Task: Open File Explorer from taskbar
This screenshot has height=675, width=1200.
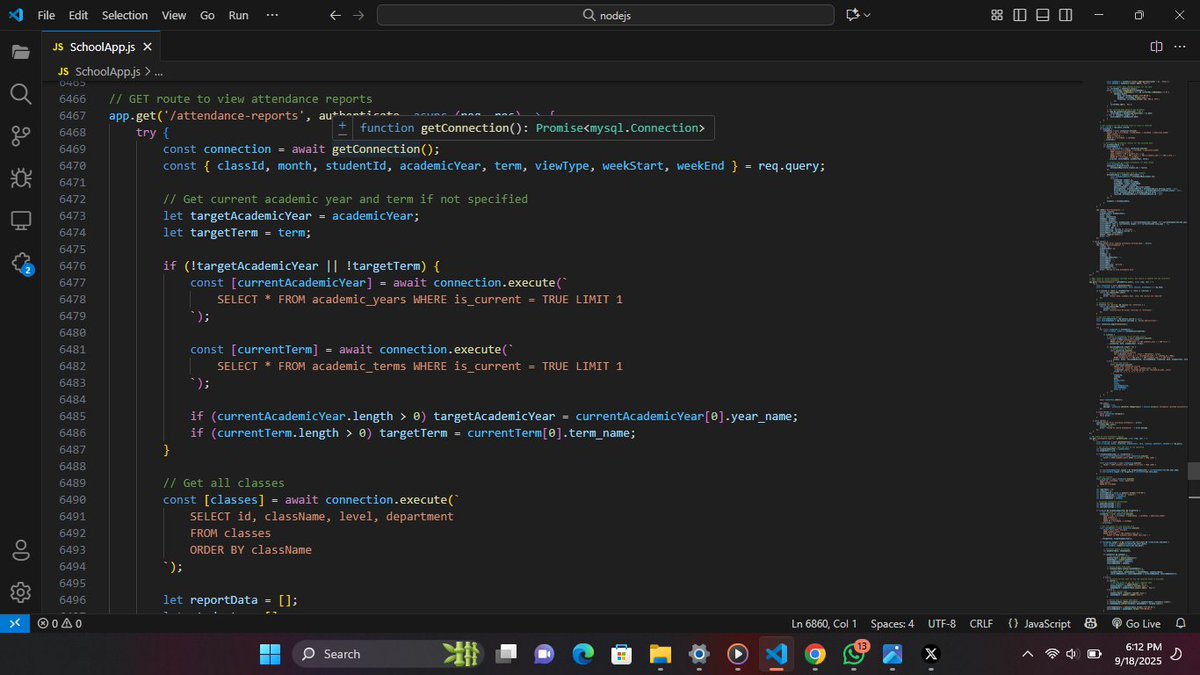Action: click(660, 653)
